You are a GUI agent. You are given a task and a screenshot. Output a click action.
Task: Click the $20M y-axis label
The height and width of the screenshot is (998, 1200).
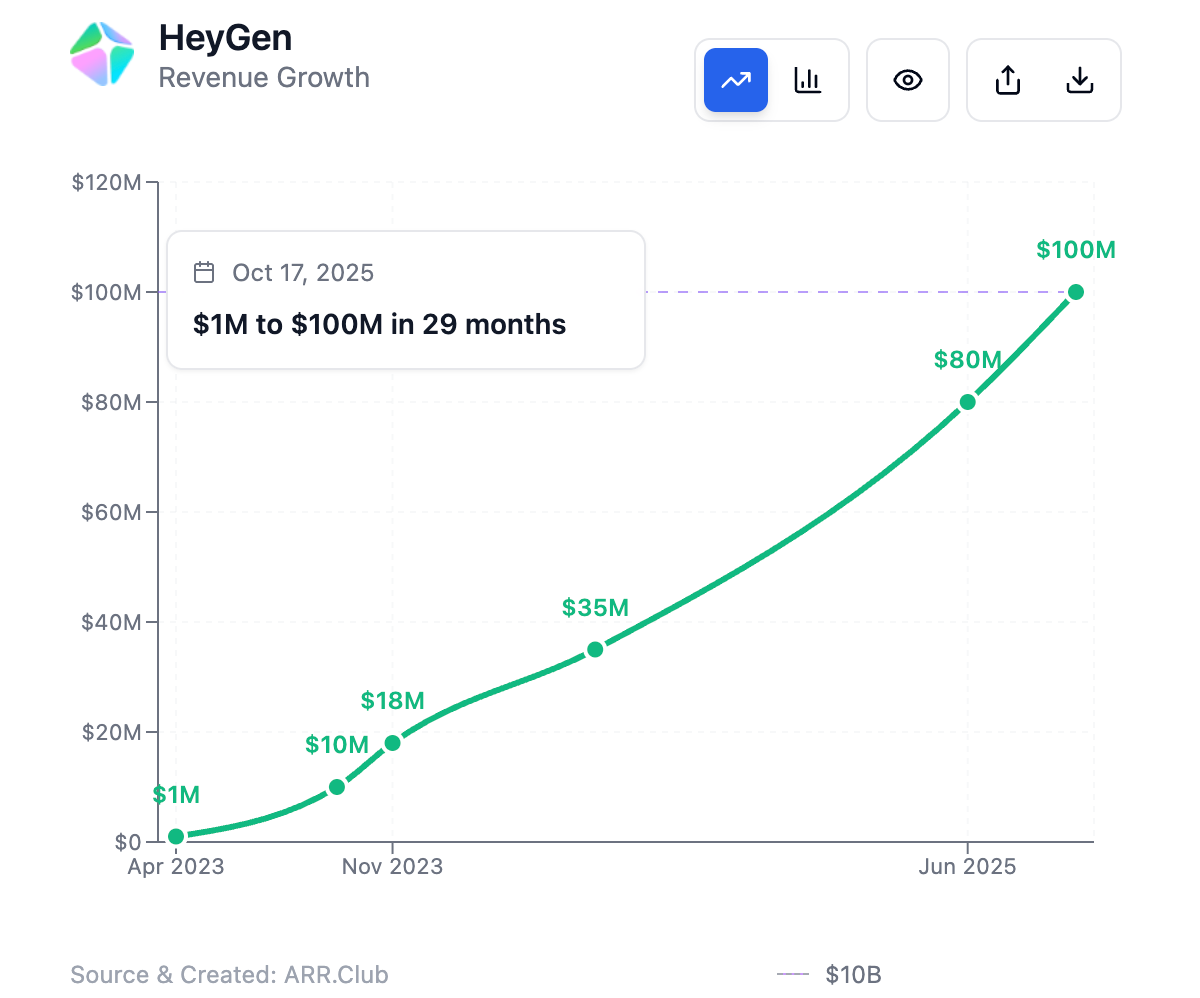(111, 733)
